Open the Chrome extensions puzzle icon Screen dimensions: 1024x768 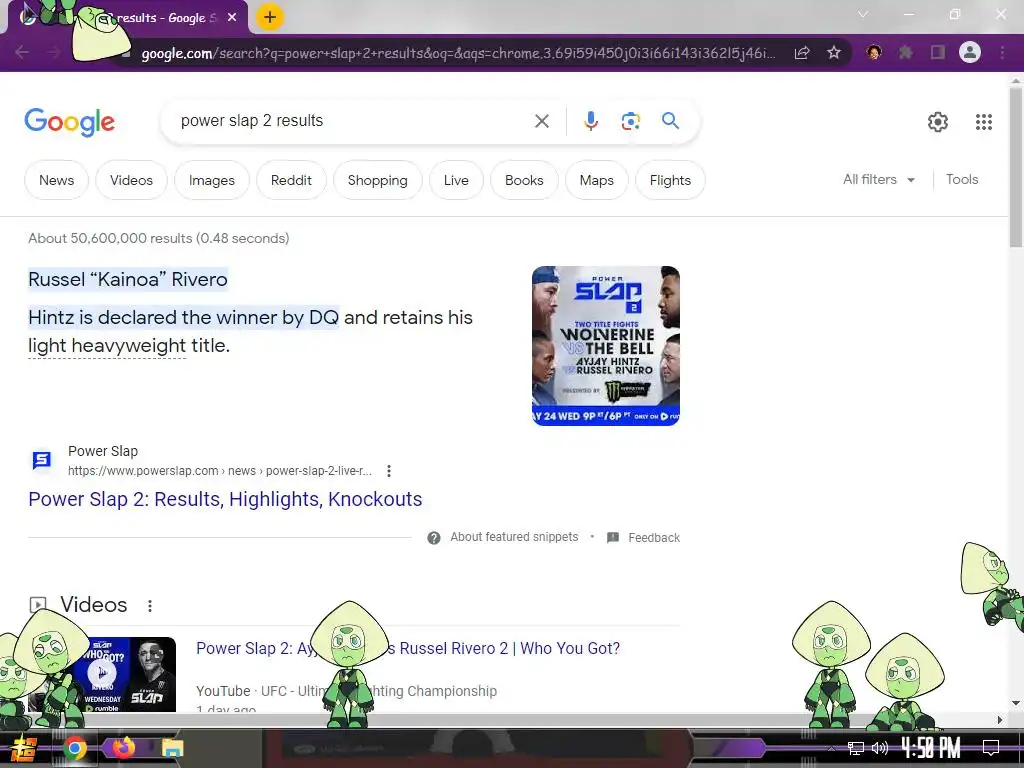click(x=906, y=52)
